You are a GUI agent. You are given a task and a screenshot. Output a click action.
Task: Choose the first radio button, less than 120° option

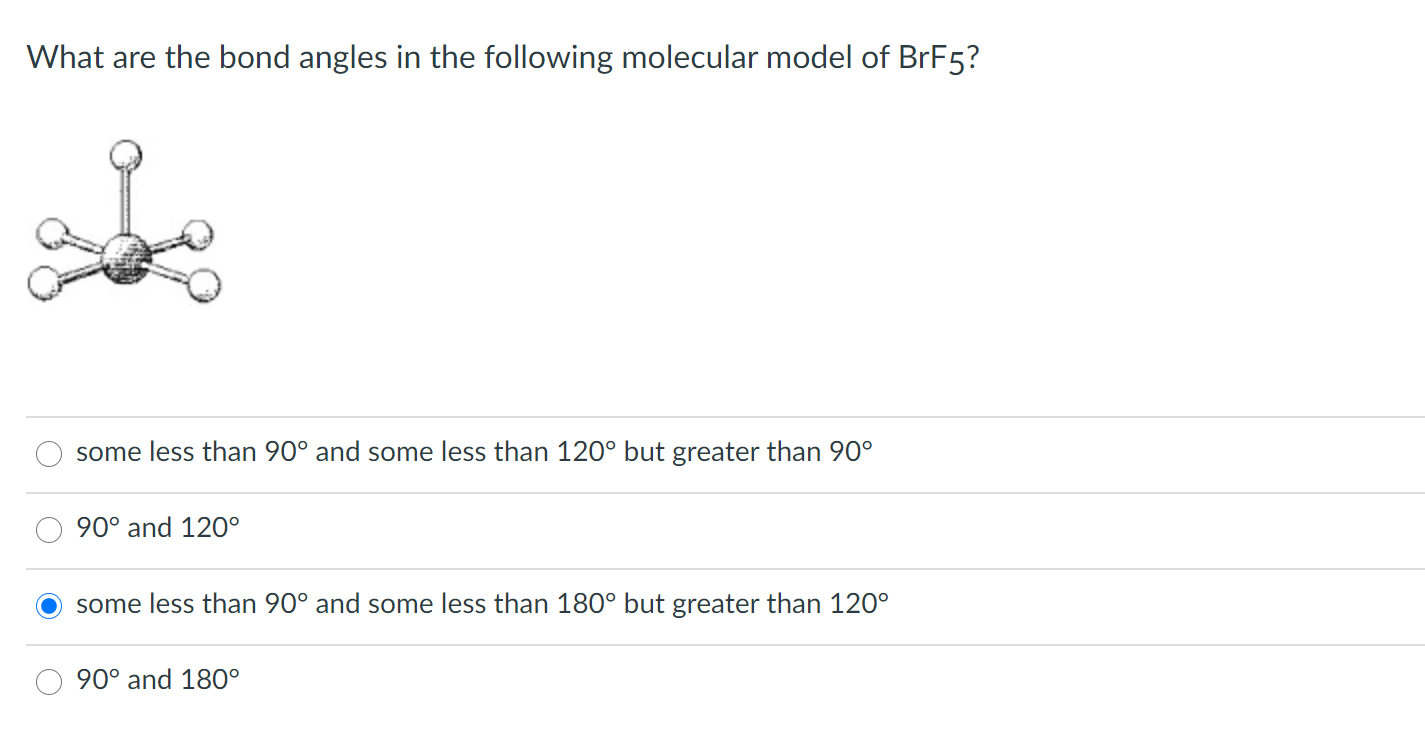(49, 454)
